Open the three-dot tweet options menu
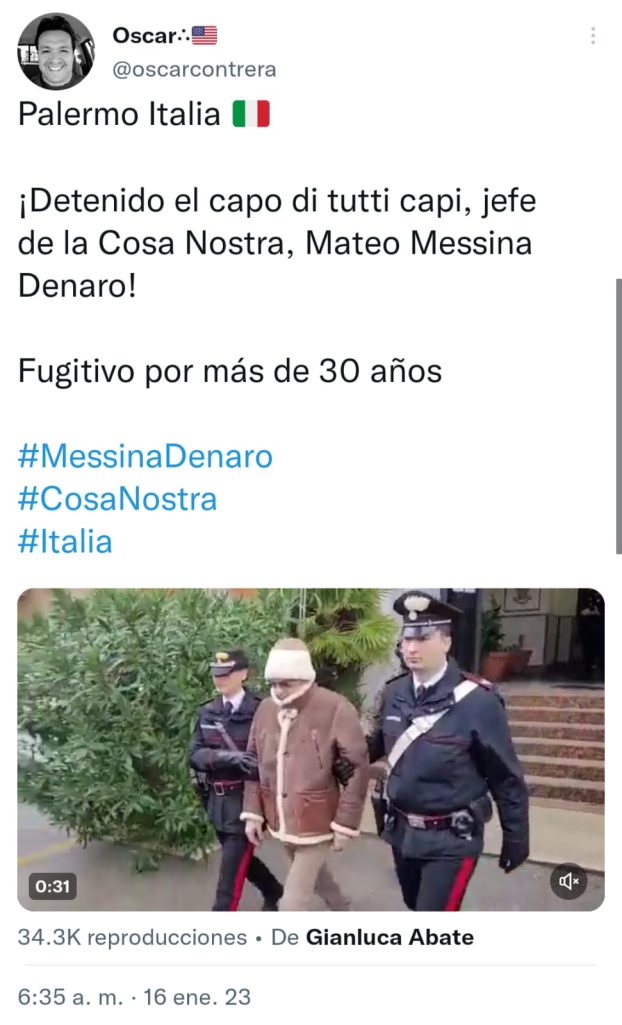The height and width of the screenshot is (1025, 622). (593, 35)
